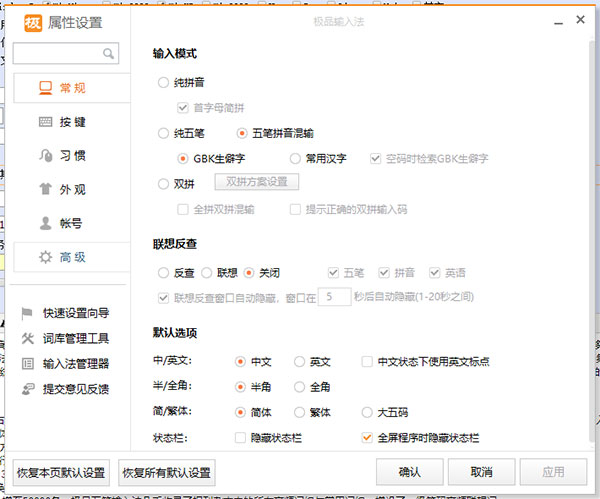
Task: Open 词库管理工具 tools icon
Action: pos(28,338)
